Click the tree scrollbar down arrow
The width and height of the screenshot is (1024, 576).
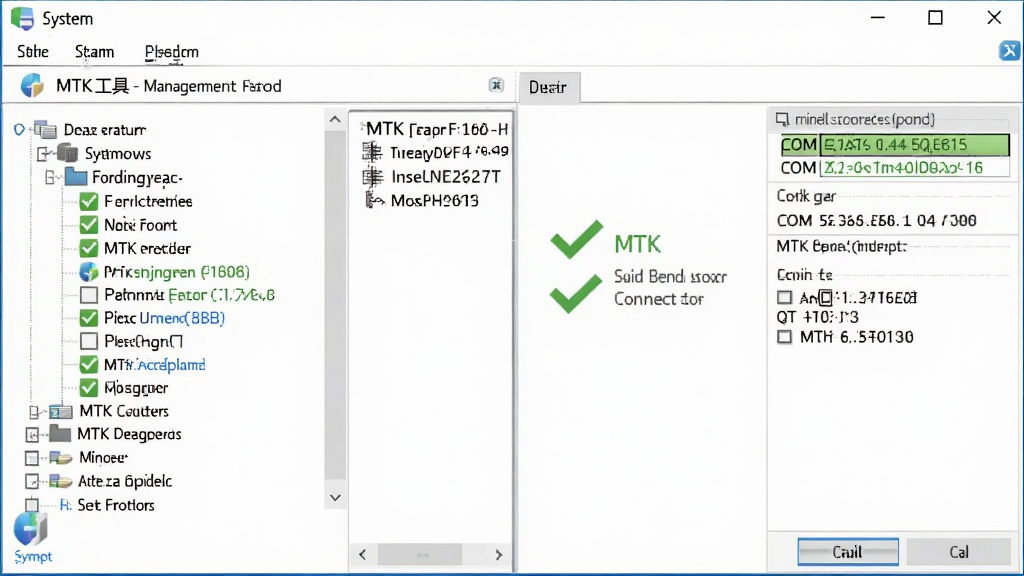(x=335, y=498)
